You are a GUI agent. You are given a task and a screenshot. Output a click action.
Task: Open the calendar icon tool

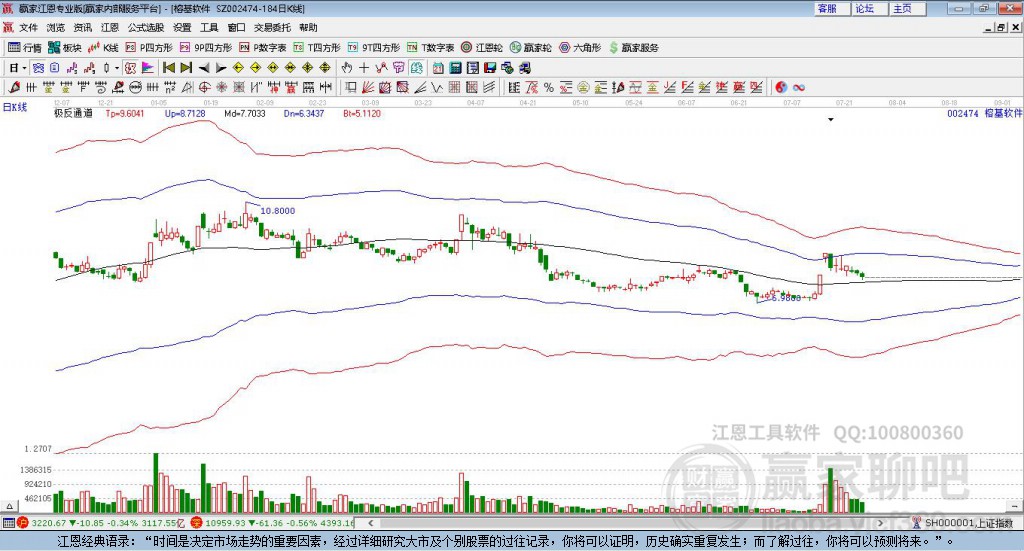point(438,68)
